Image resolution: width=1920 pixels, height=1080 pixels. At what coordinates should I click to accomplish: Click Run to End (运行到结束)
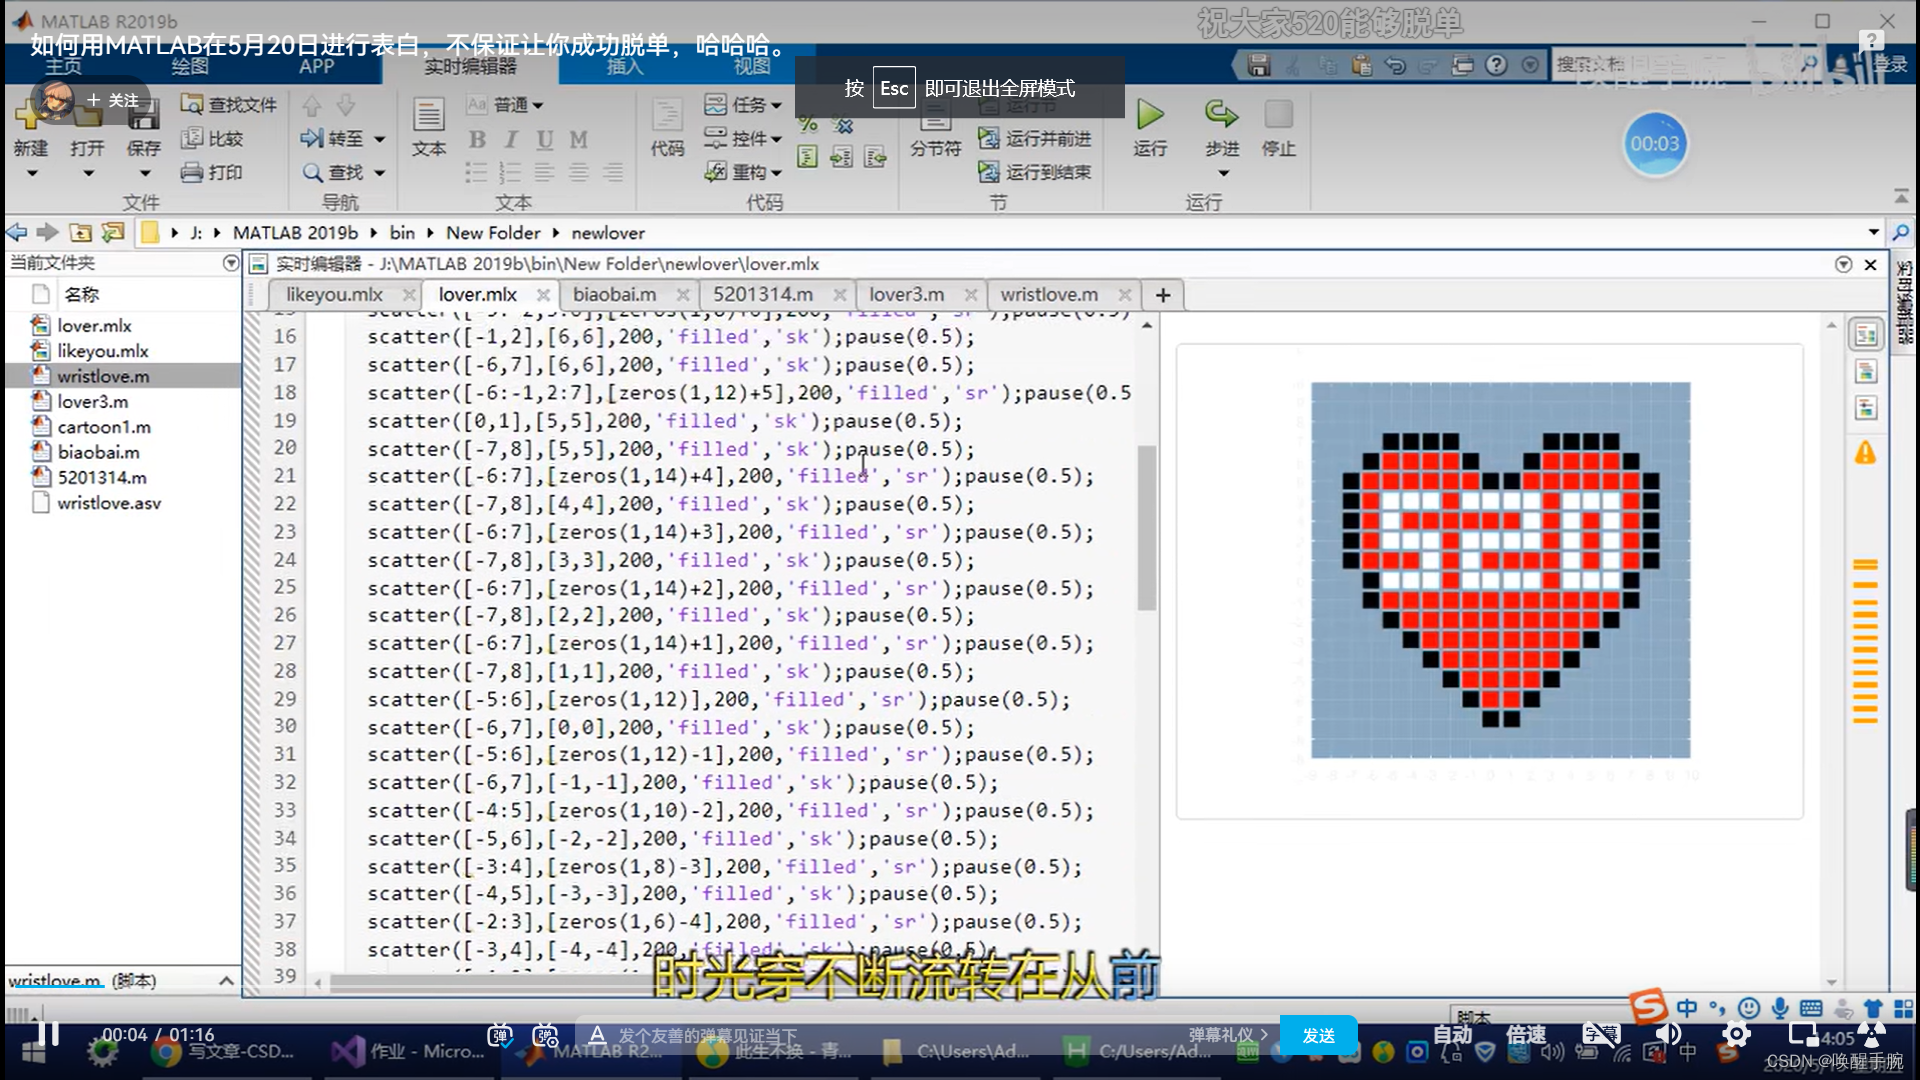1034,172
